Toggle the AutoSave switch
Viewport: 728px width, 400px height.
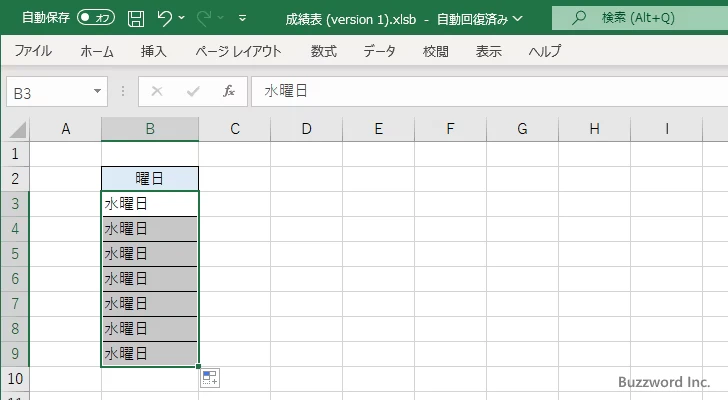(x=96, y=18)
